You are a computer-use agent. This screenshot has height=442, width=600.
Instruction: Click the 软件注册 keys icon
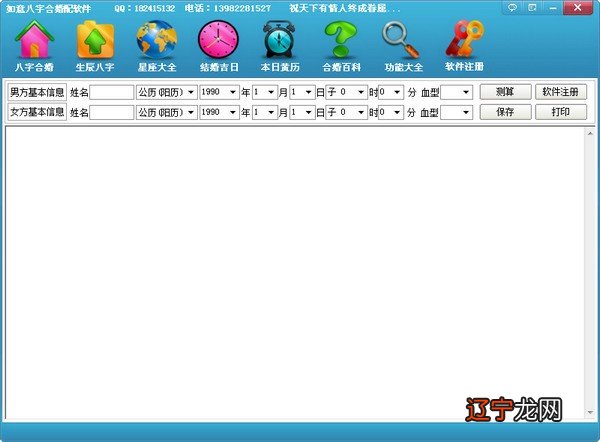(464, 41)
